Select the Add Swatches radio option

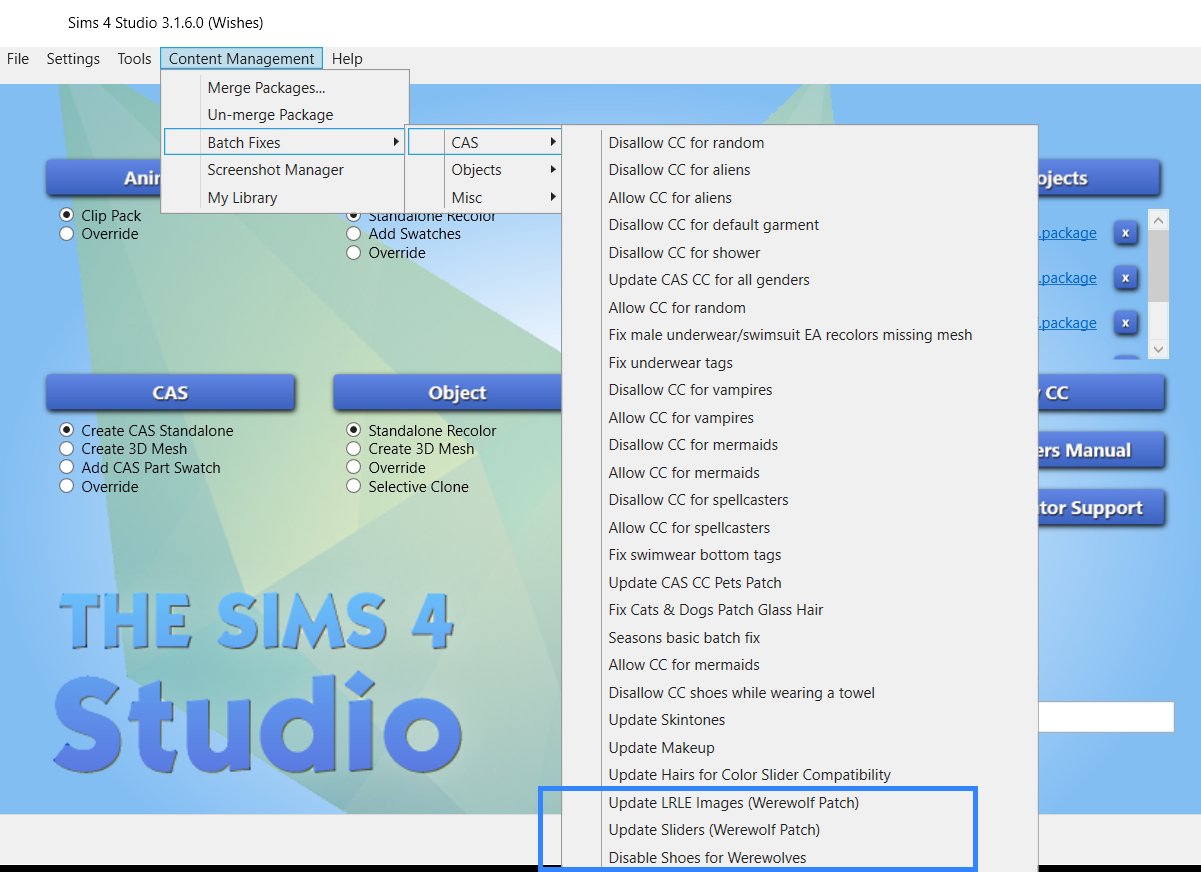click(354, 234)
